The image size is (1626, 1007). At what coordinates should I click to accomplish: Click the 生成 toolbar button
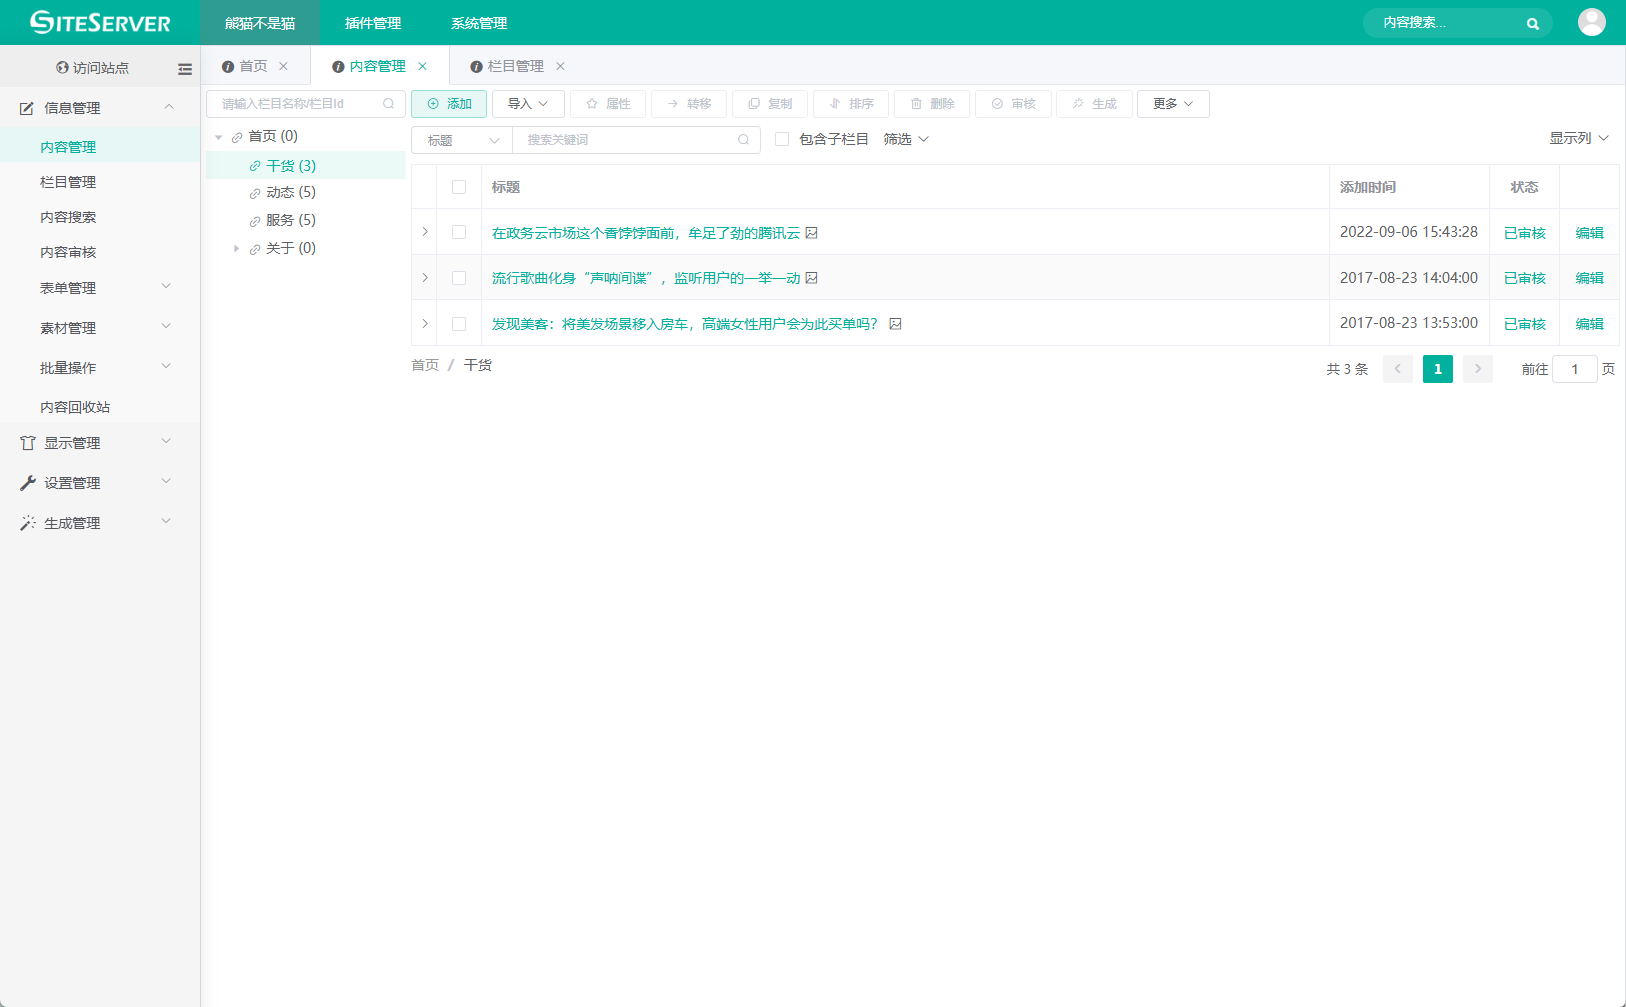1094,104
